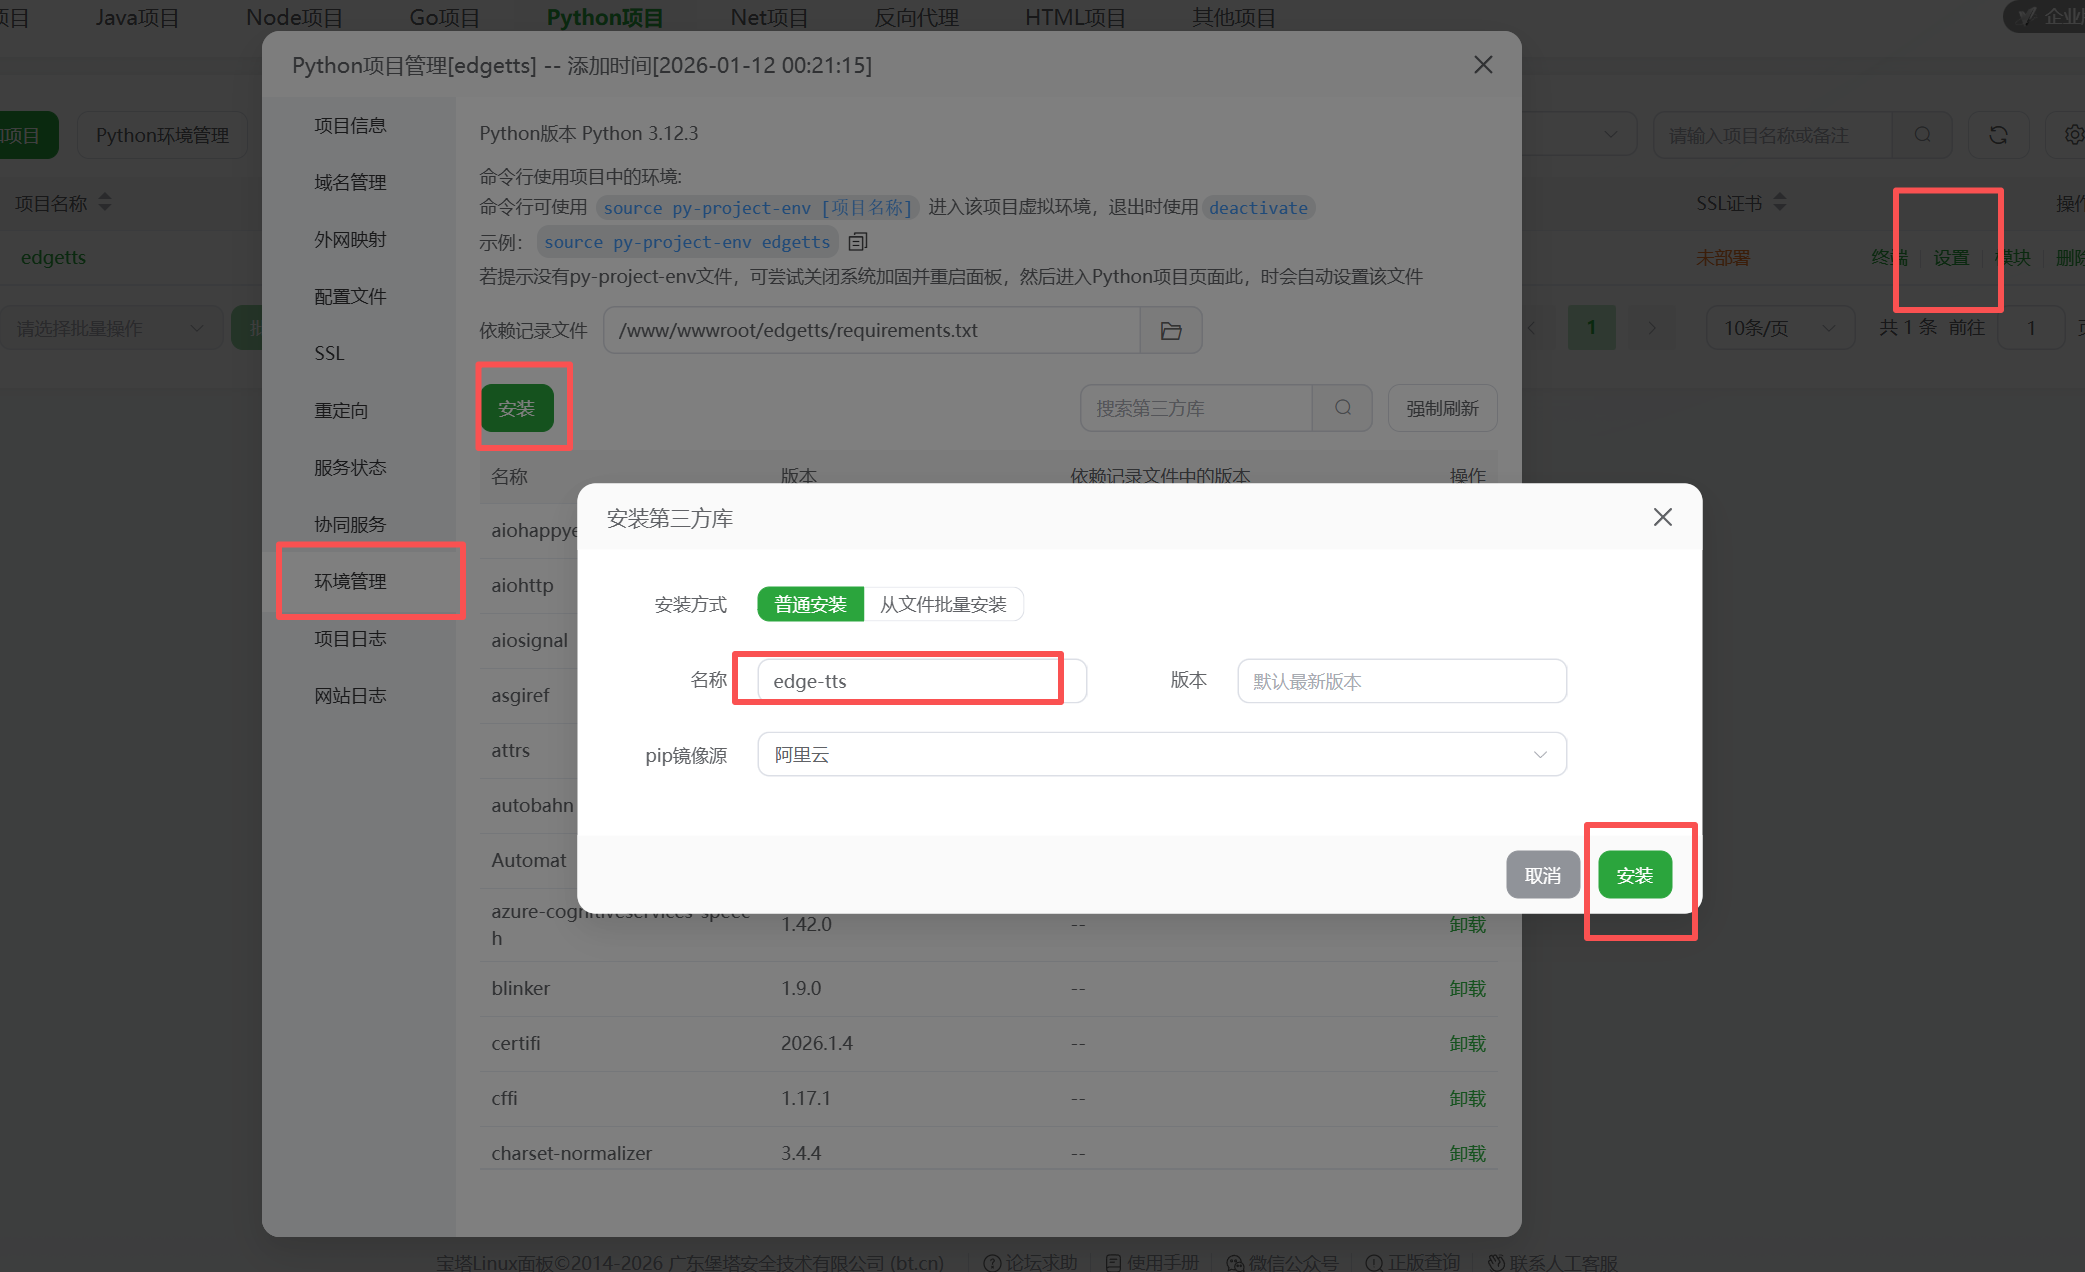Switch to the Node项目 tab
2085x1272 pixels.
[x=294, y=17]
